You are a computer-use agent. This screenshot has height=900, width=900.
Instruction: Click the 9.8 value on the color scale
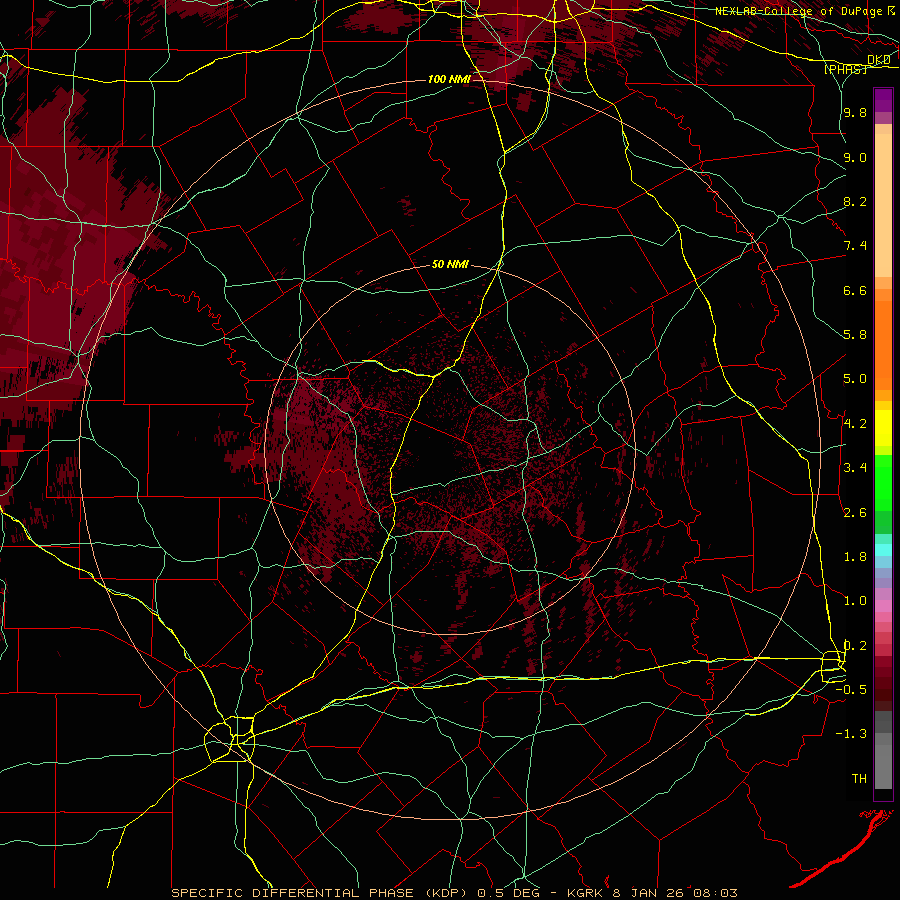point(855,112)
